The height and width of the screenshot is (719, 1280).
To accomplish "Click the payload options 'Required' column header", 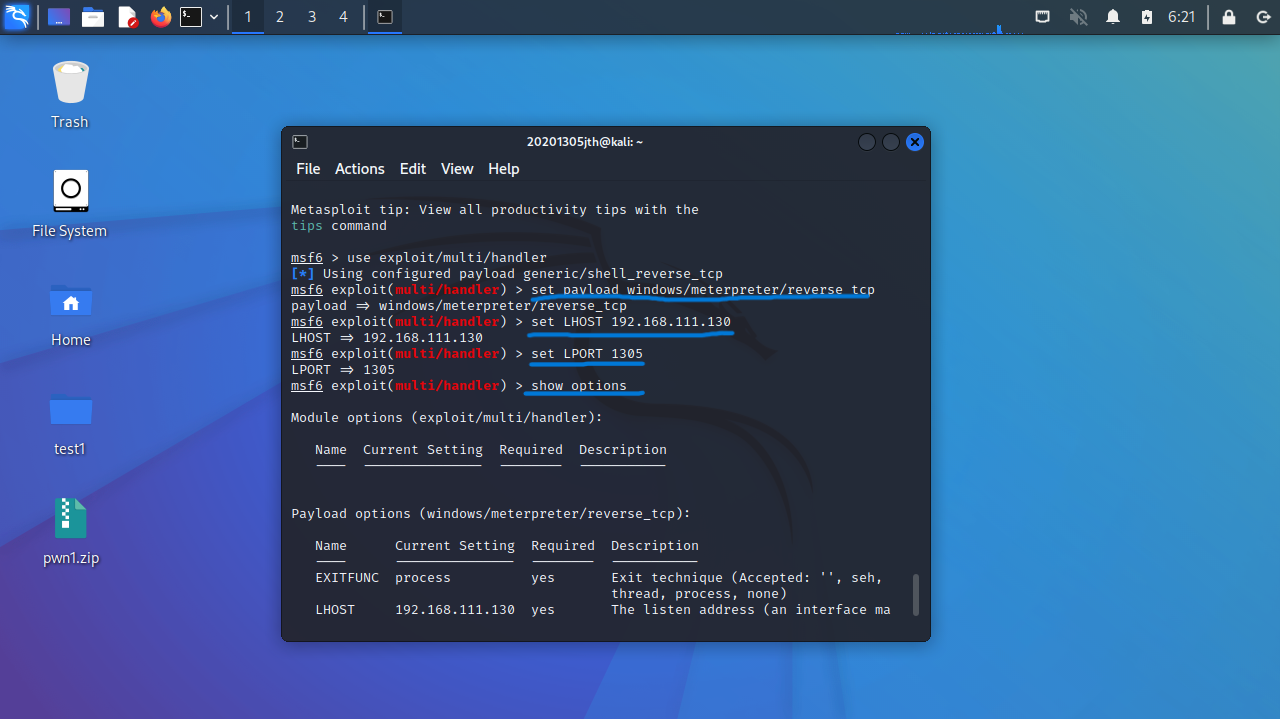I will [563, 546].
